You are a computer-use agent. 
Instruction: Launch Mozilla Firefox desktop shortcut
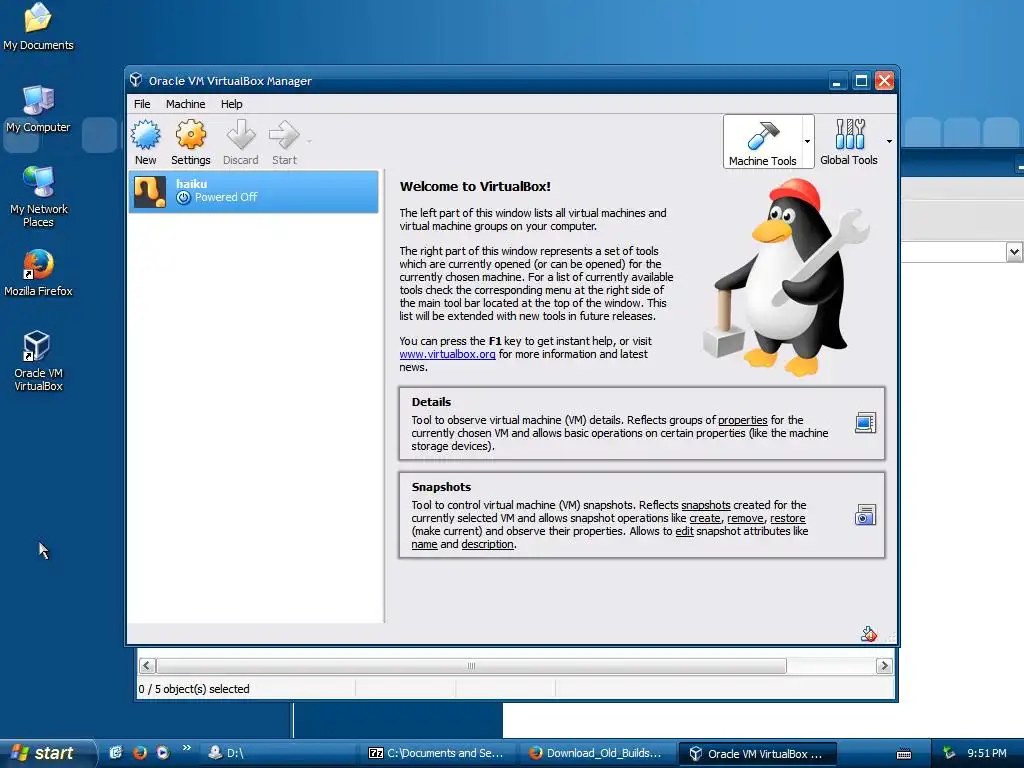point(39,272)
